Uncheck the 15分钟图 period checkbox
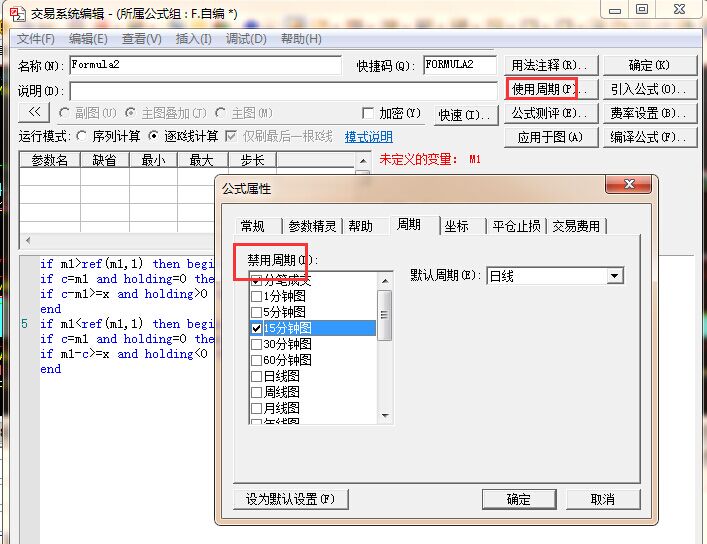 click(257, 328)
